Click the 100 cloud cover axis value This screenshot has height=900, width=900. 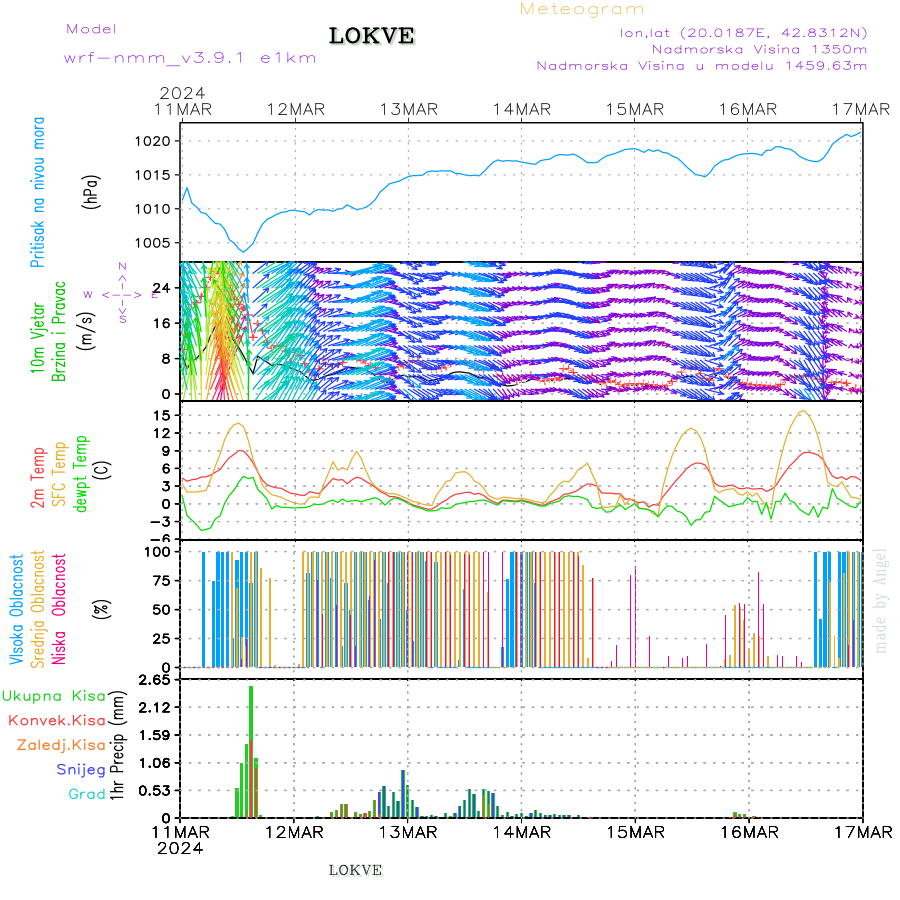[157, 552]
